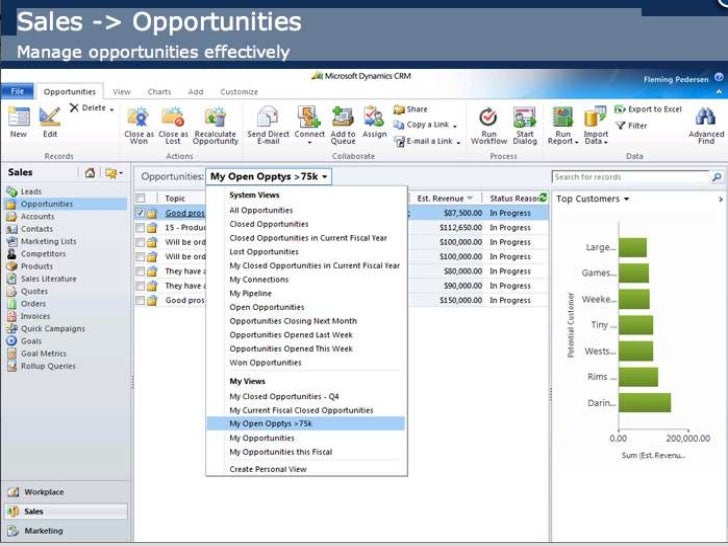Open the Est. Revenue column sort dropdown

click(470, 198)
